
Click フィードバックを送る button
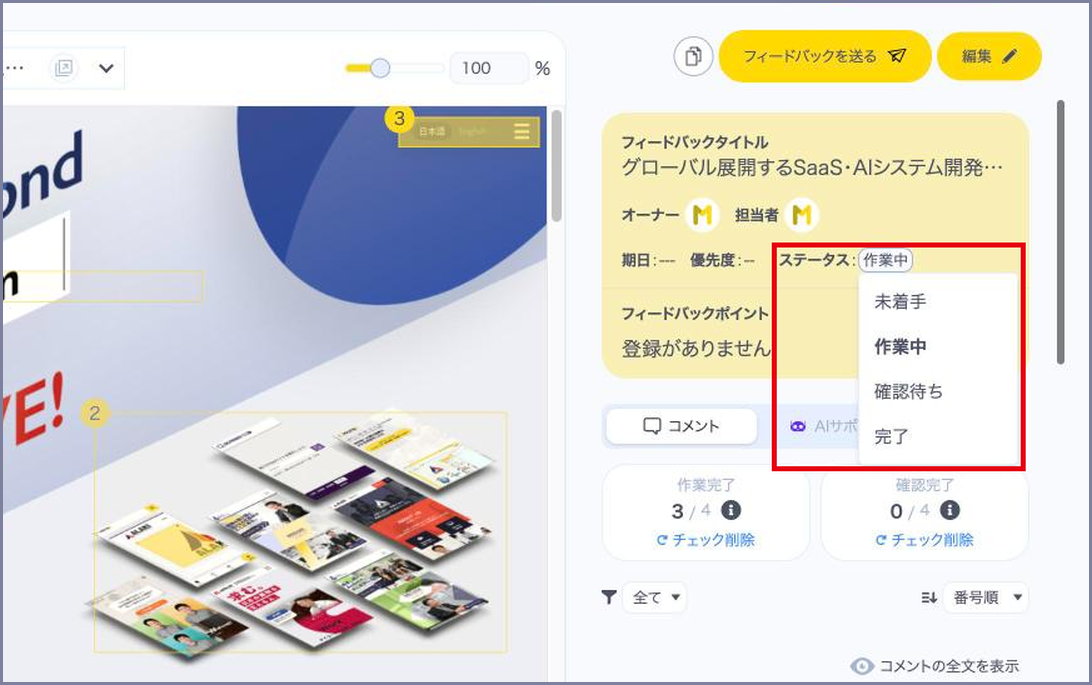[825, 56]
